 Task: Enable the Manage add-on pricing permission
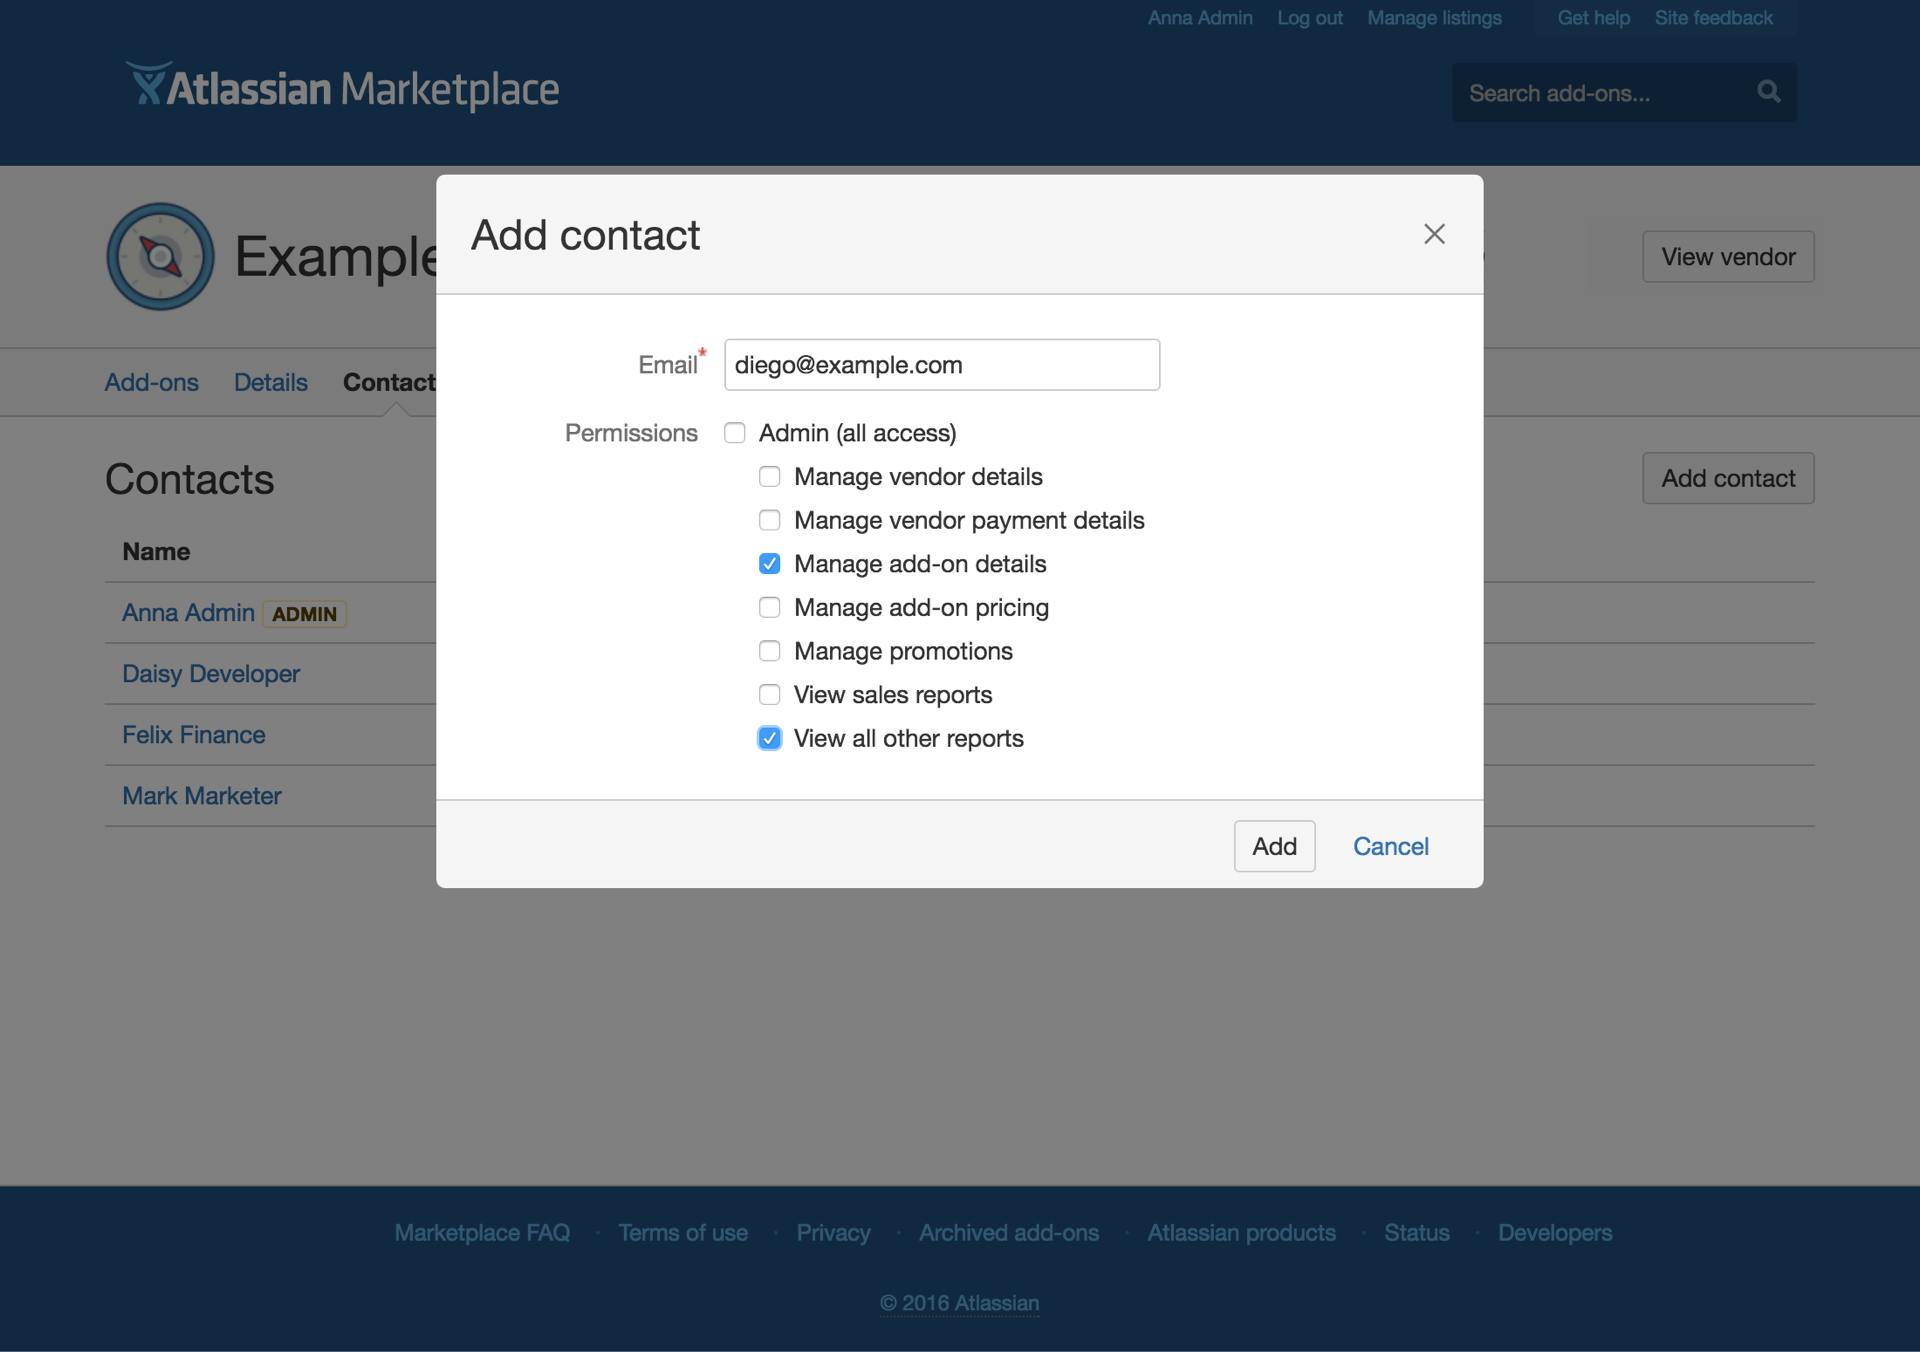[x=769, y=607]
